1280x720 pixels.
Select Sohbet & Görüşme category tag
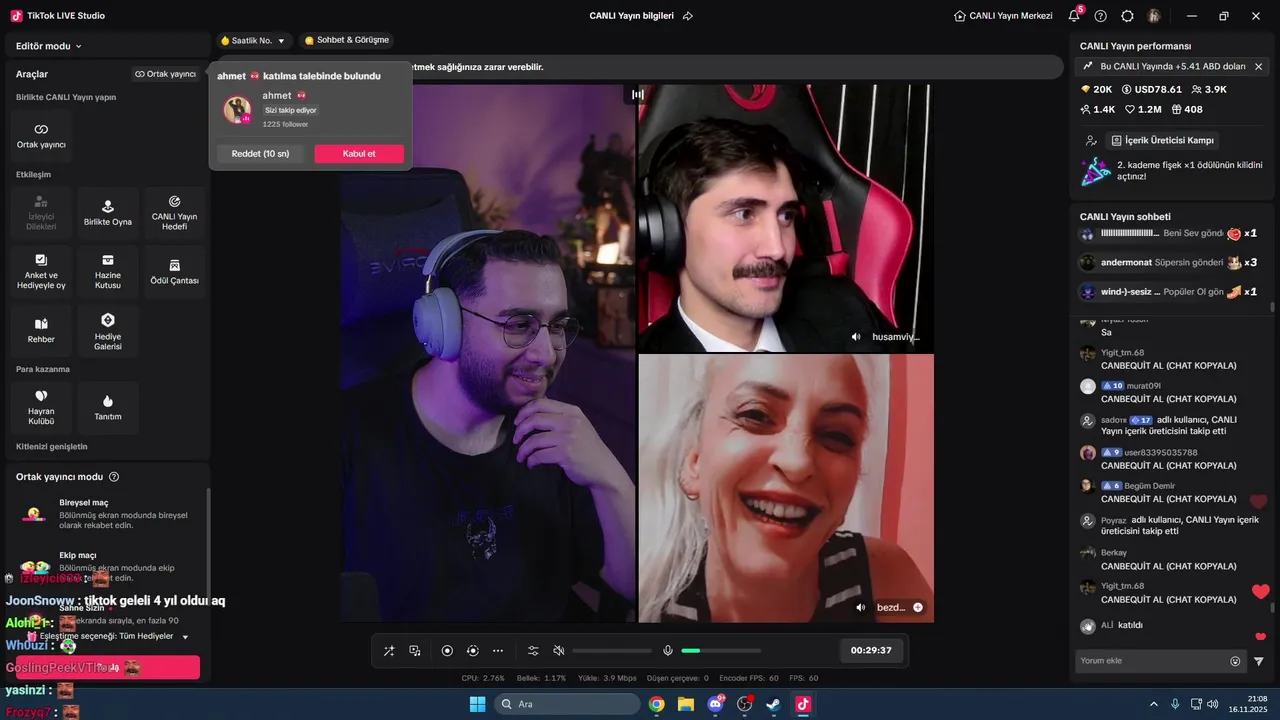(347, 41)
